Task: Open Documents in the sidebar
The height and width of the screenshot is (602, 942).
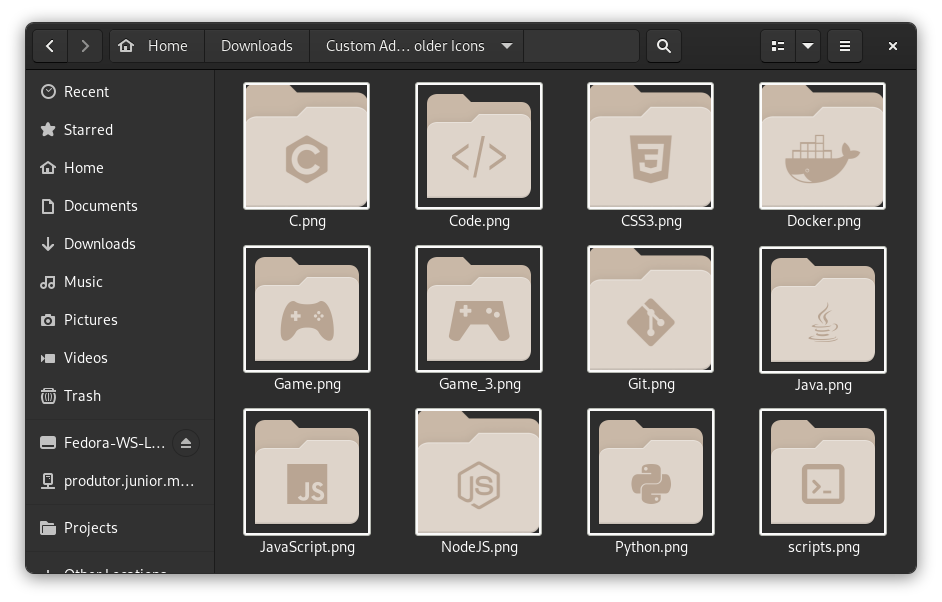Action: point(120,205)
